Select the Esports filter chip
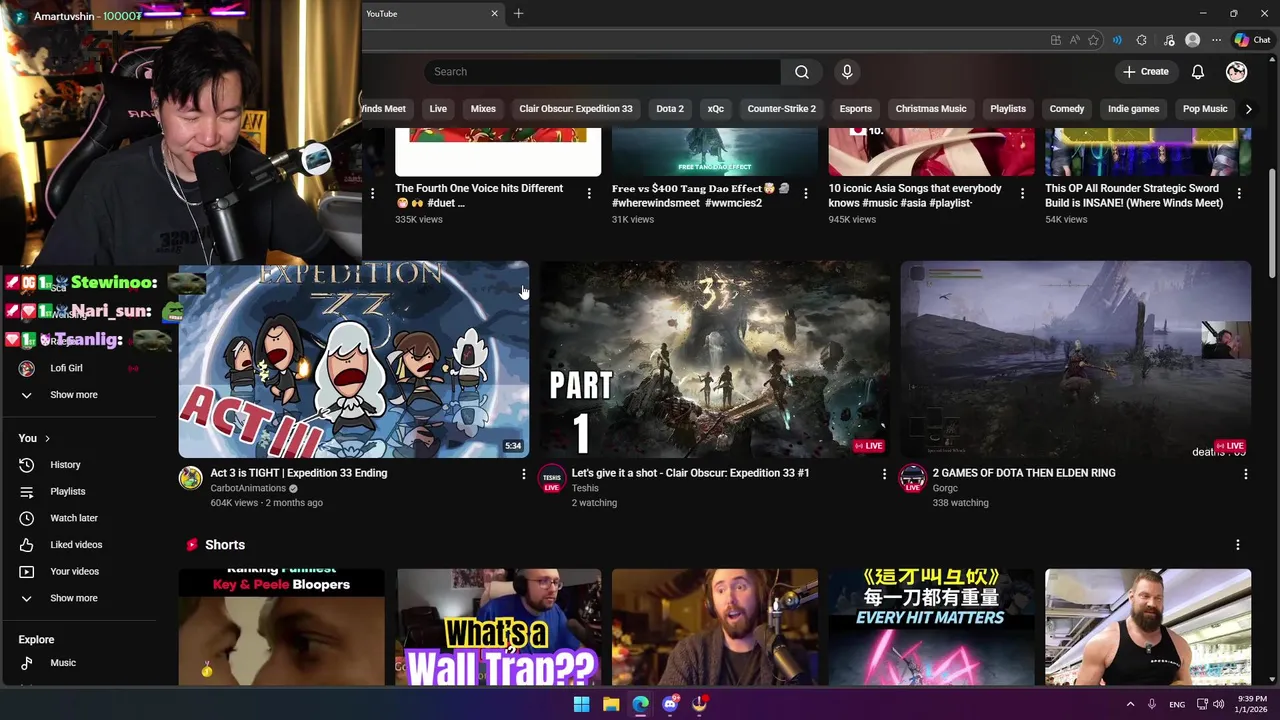 click(x=856, y=109)
